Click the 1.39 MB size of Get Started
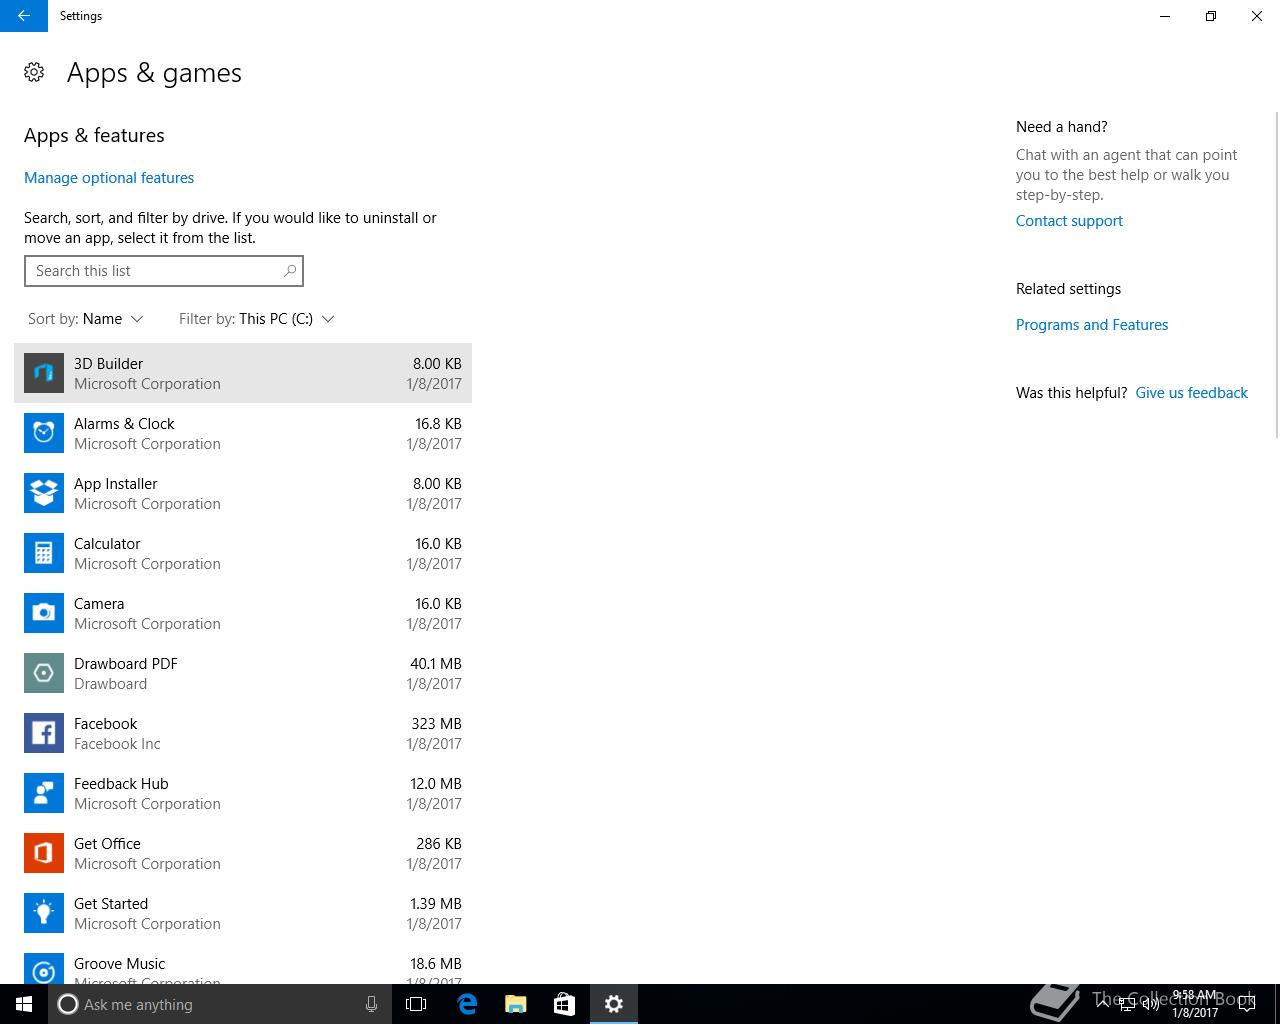1280x1024 pixels. [x=436, y=904]
